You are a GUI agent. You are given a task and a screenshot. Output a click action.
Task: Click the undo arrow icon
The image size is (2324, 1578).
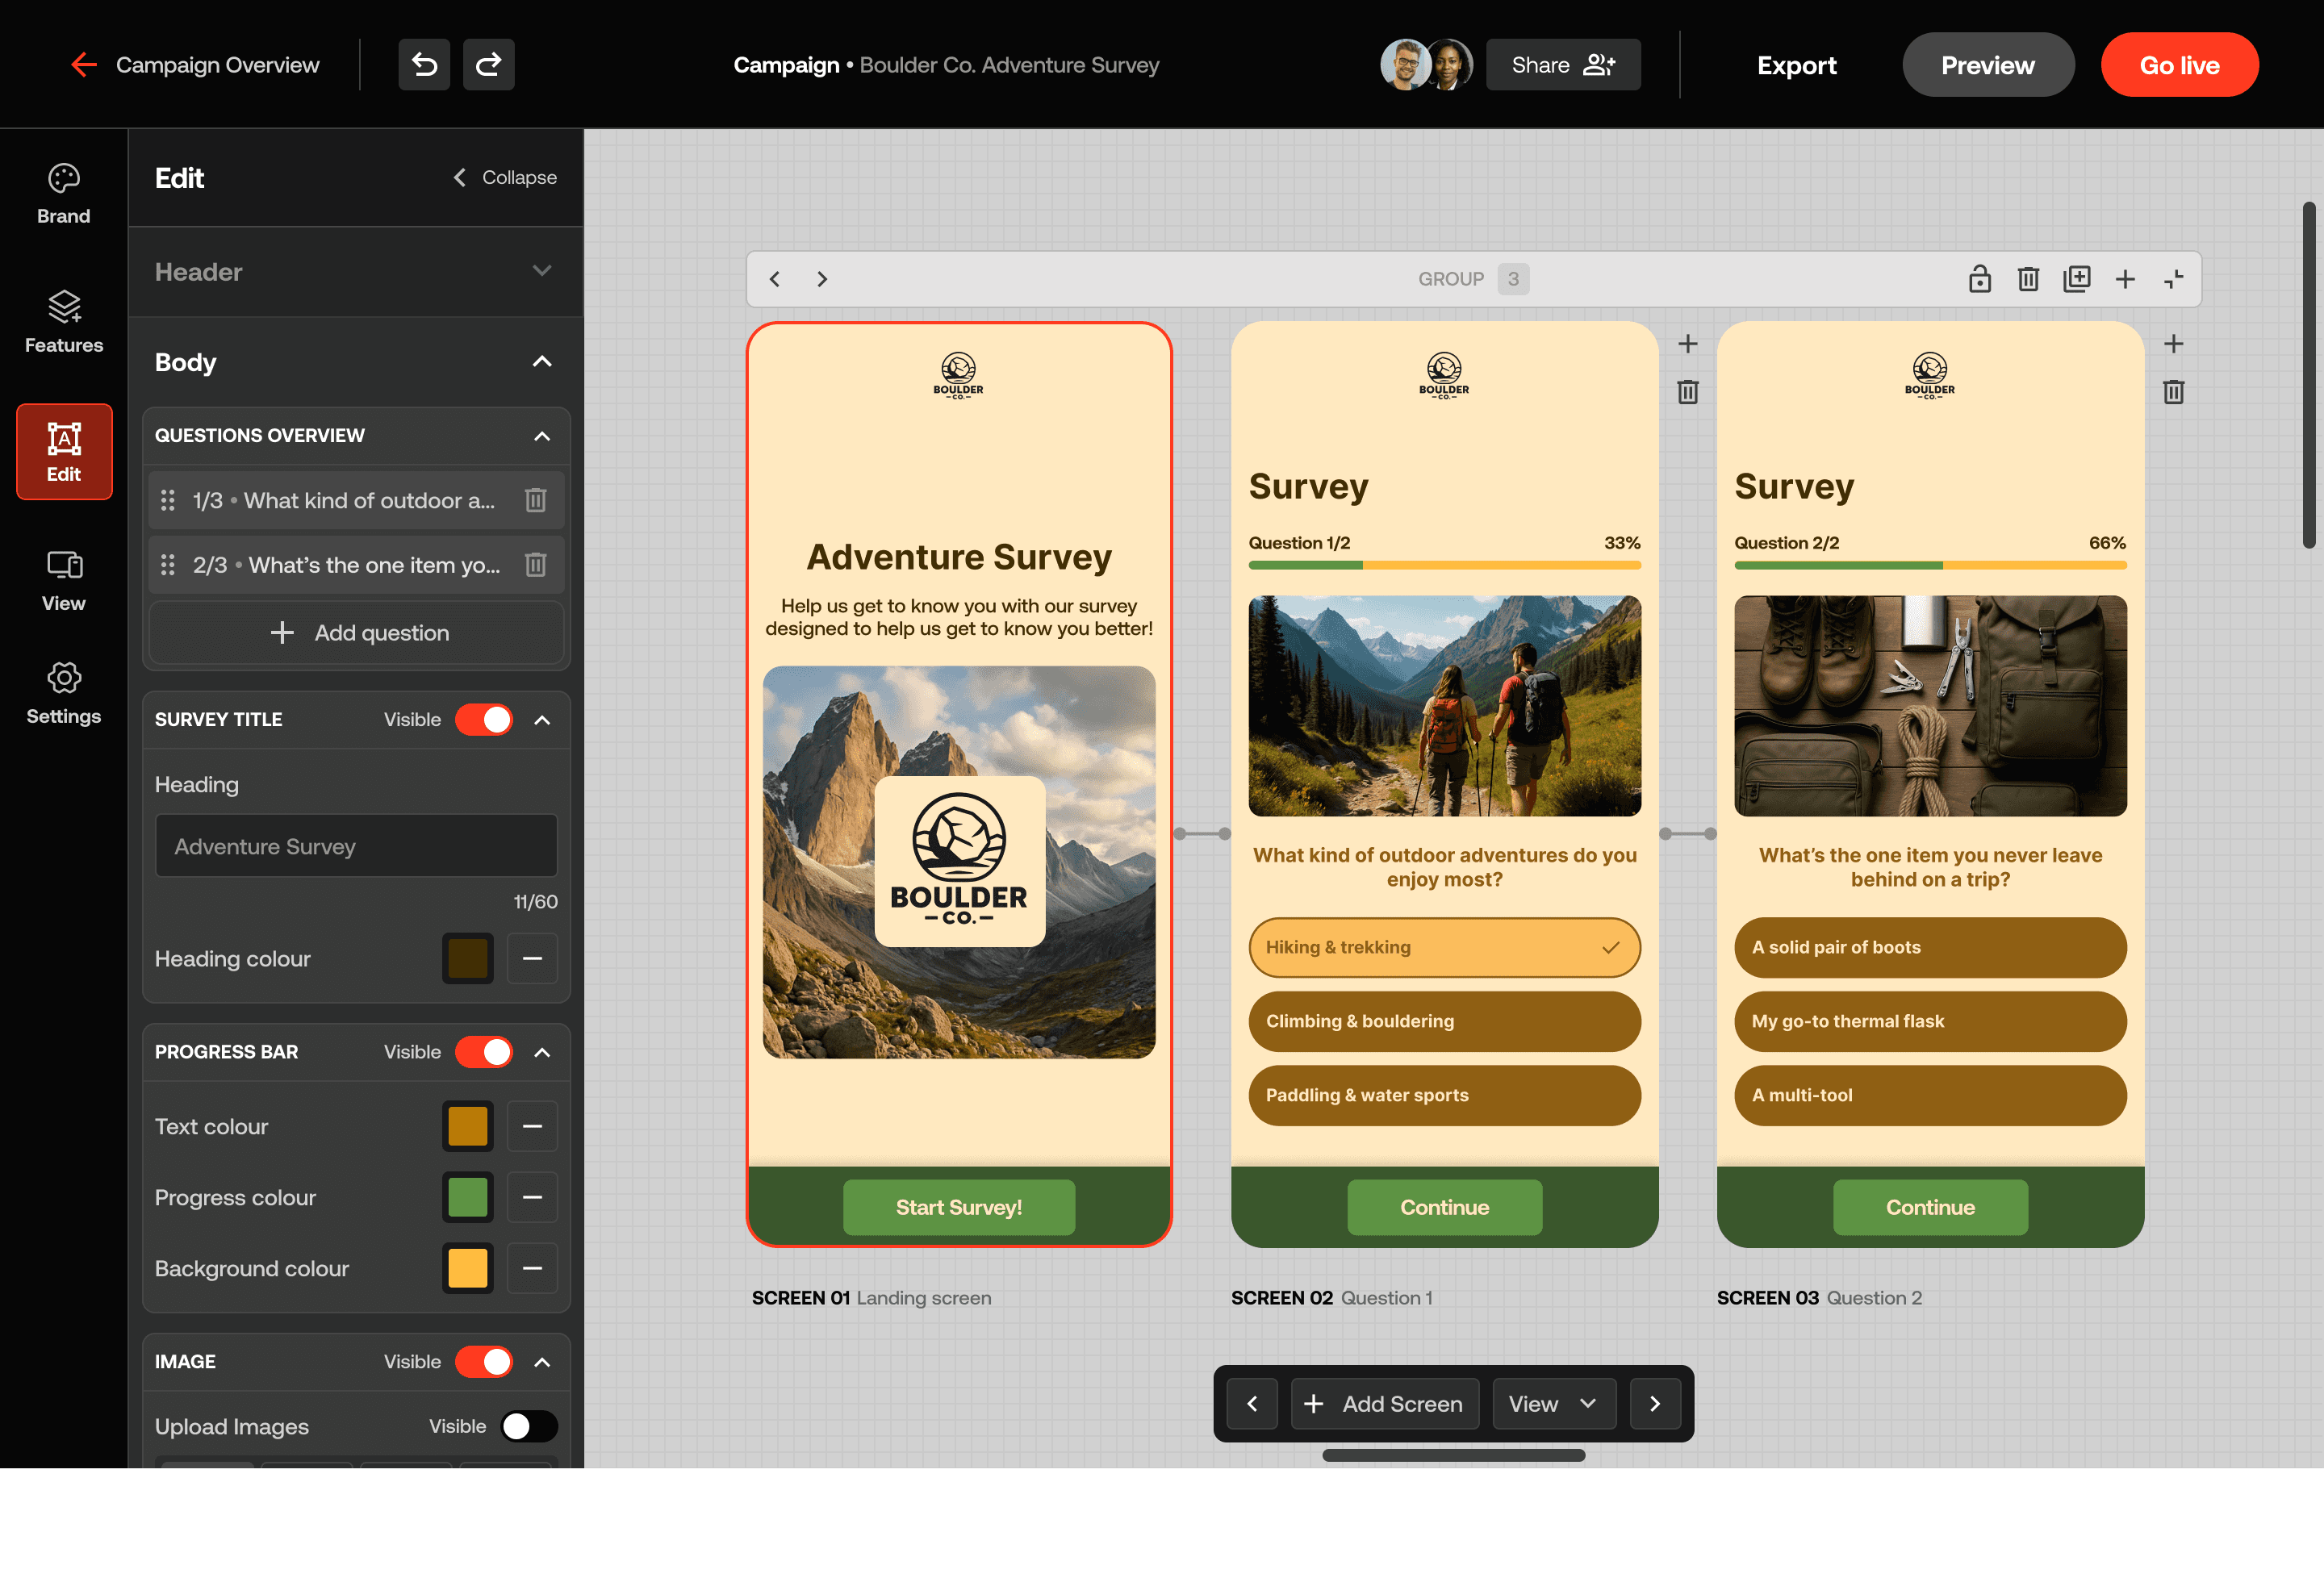pos(424,65)
